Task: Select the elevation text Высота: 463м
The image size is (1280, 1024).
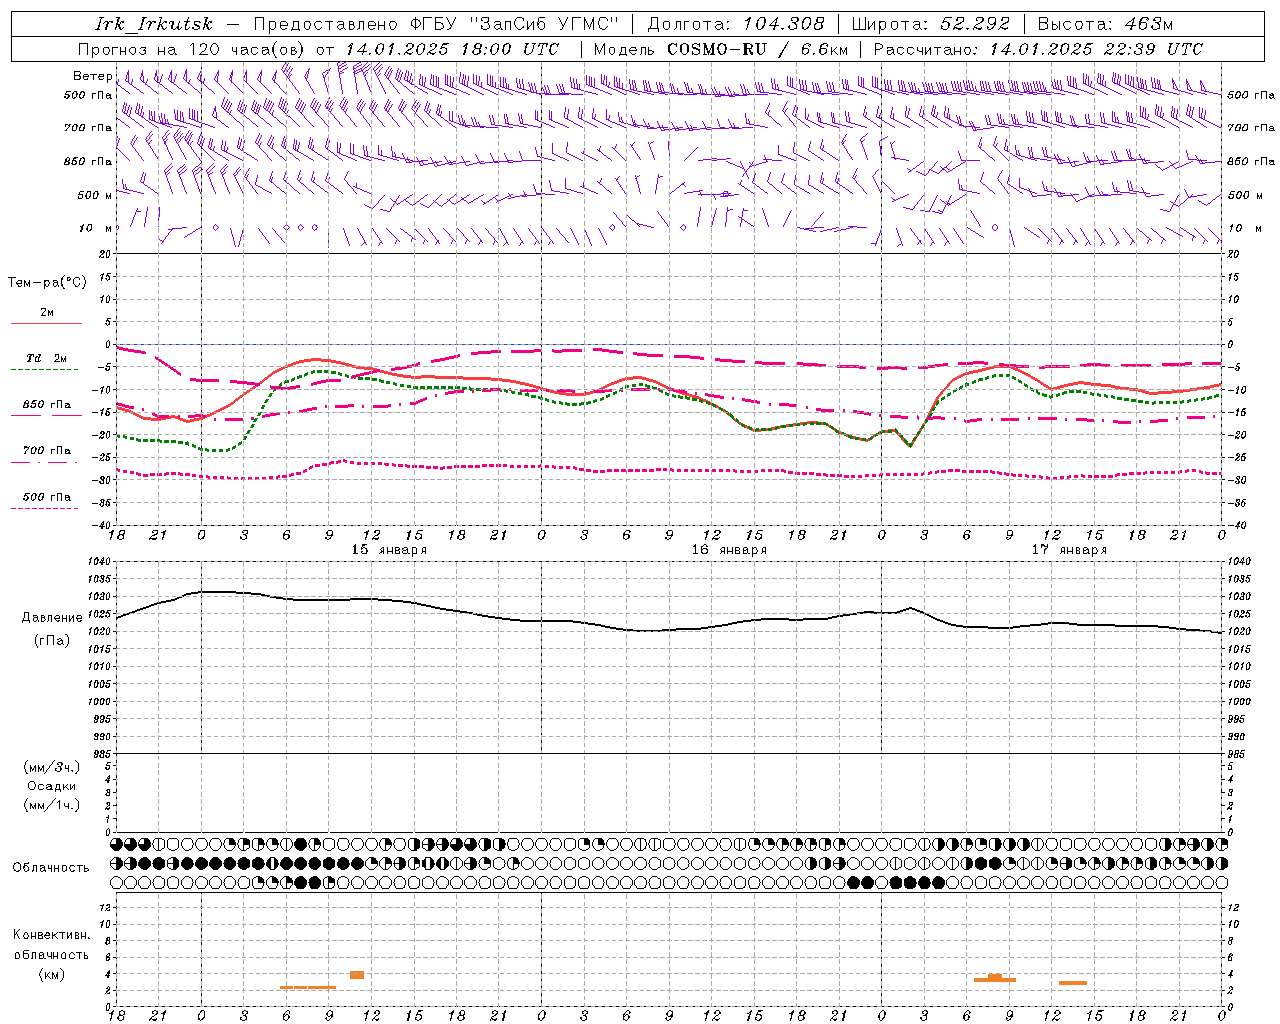Action: click(x=1105, y=24)
